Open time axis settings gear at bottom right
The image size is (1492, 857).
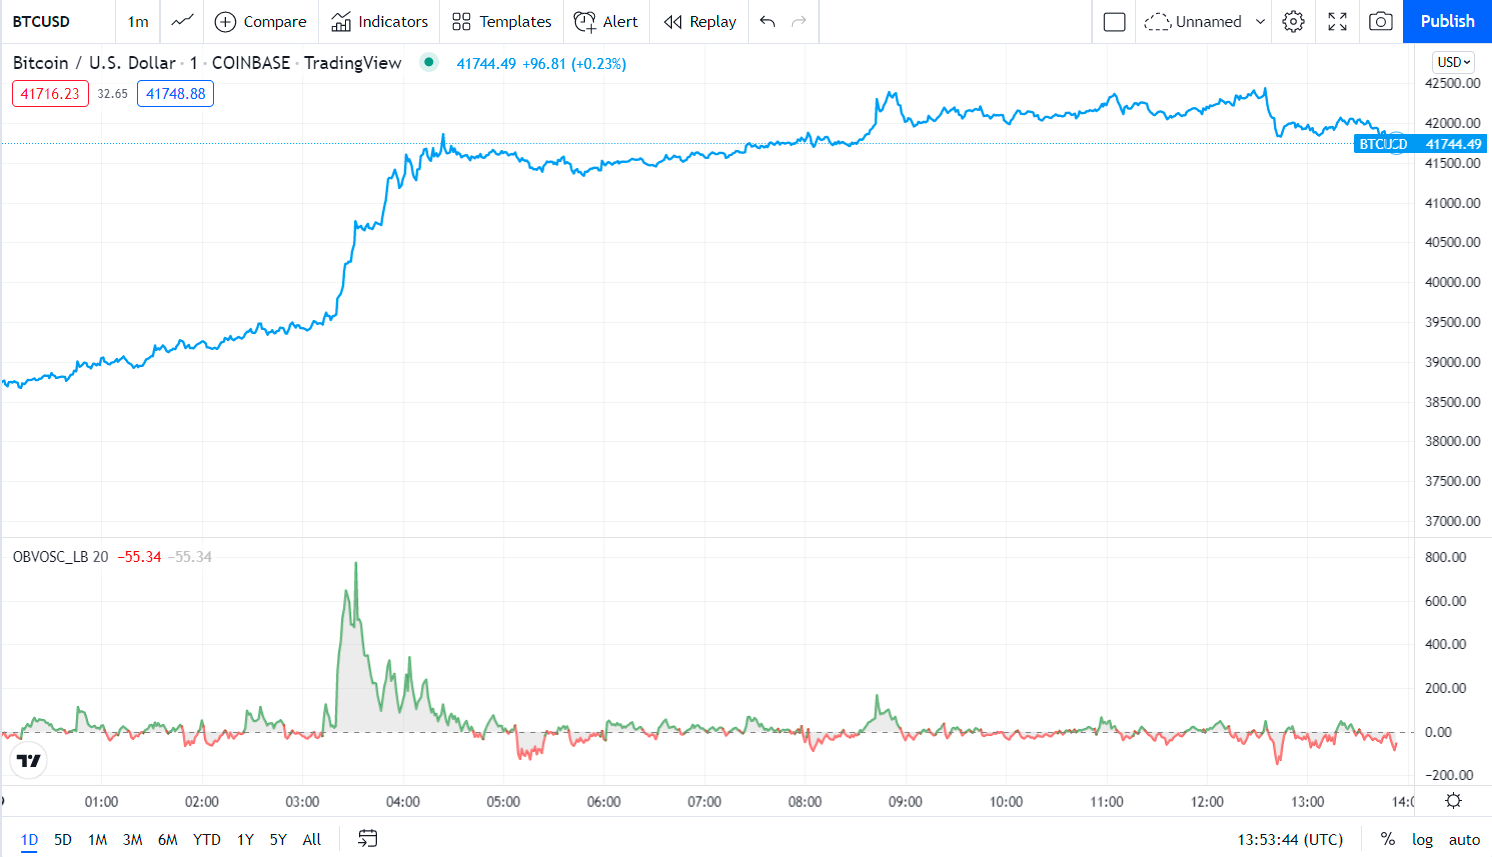click(x=1454, y=801)
